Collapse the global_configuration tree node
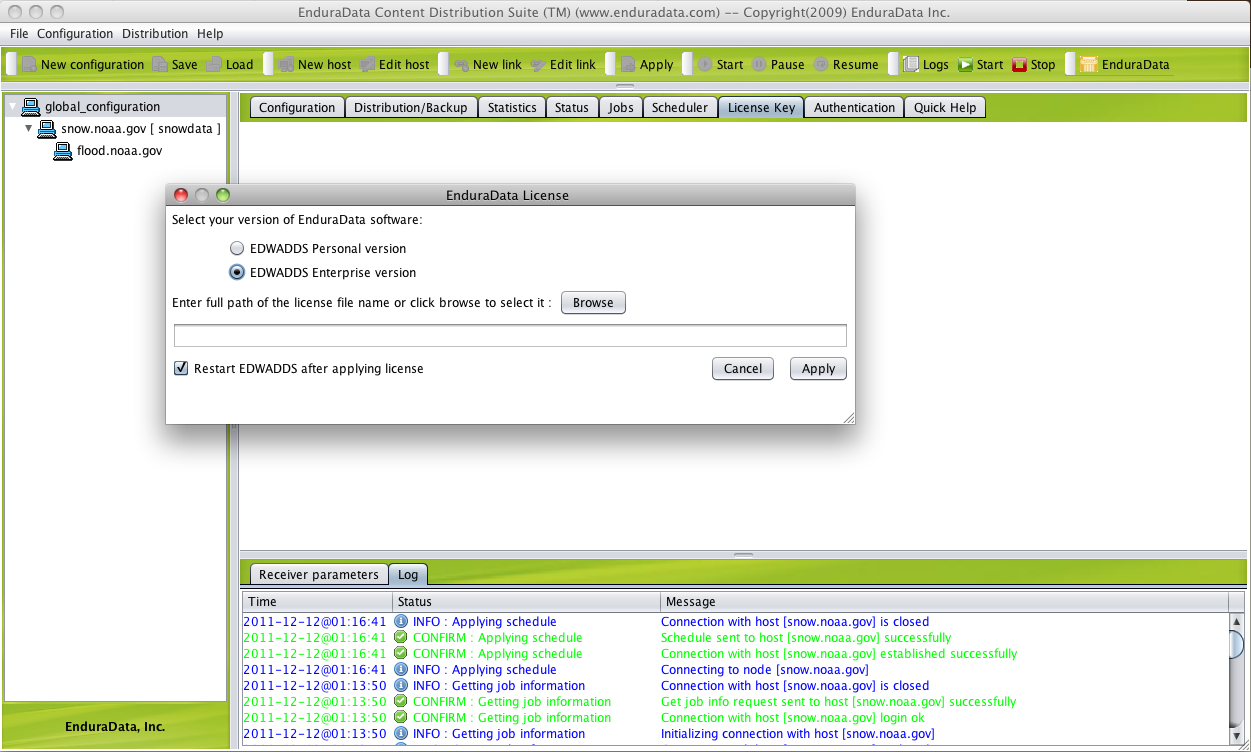Viewport: 1251px width, 752px height. pyautogui.click(x=12, y=106)
